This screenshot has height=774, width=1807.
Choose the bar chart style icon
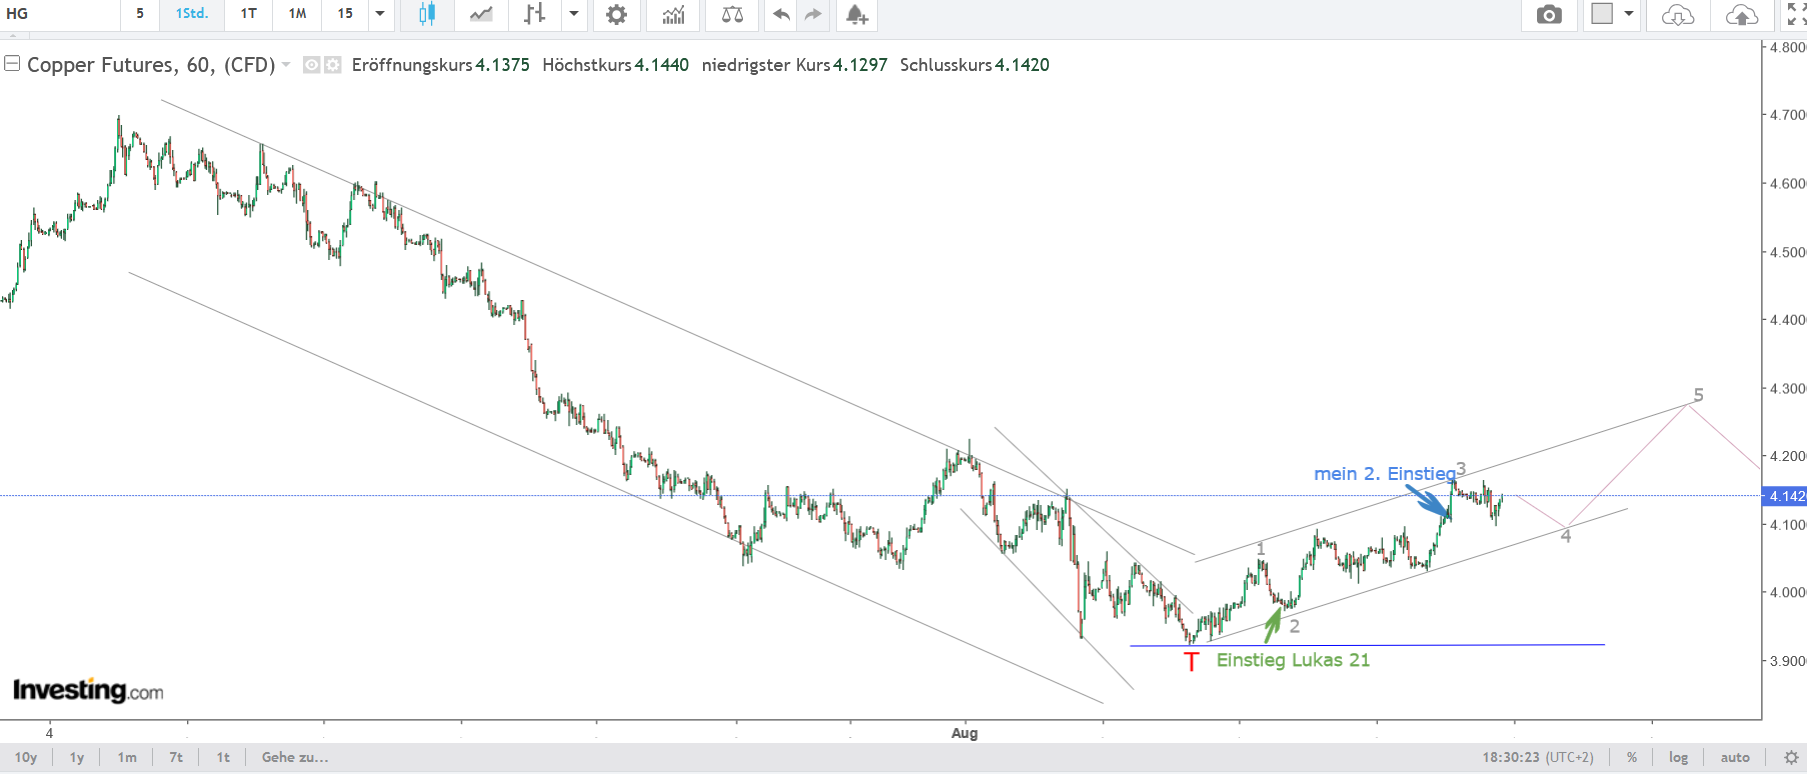(535, 14)
